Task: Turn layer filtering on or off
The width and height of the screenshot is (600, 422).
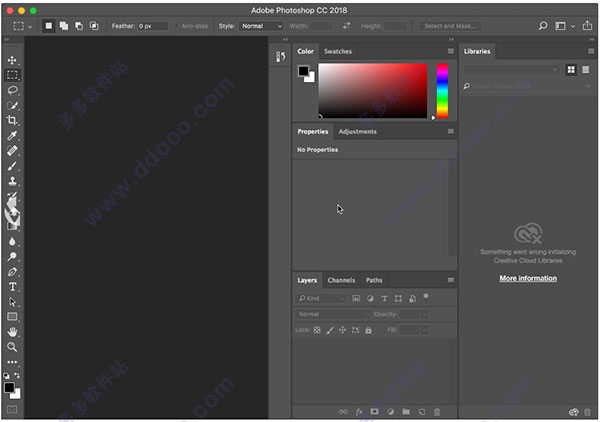Action: (426, 297)
